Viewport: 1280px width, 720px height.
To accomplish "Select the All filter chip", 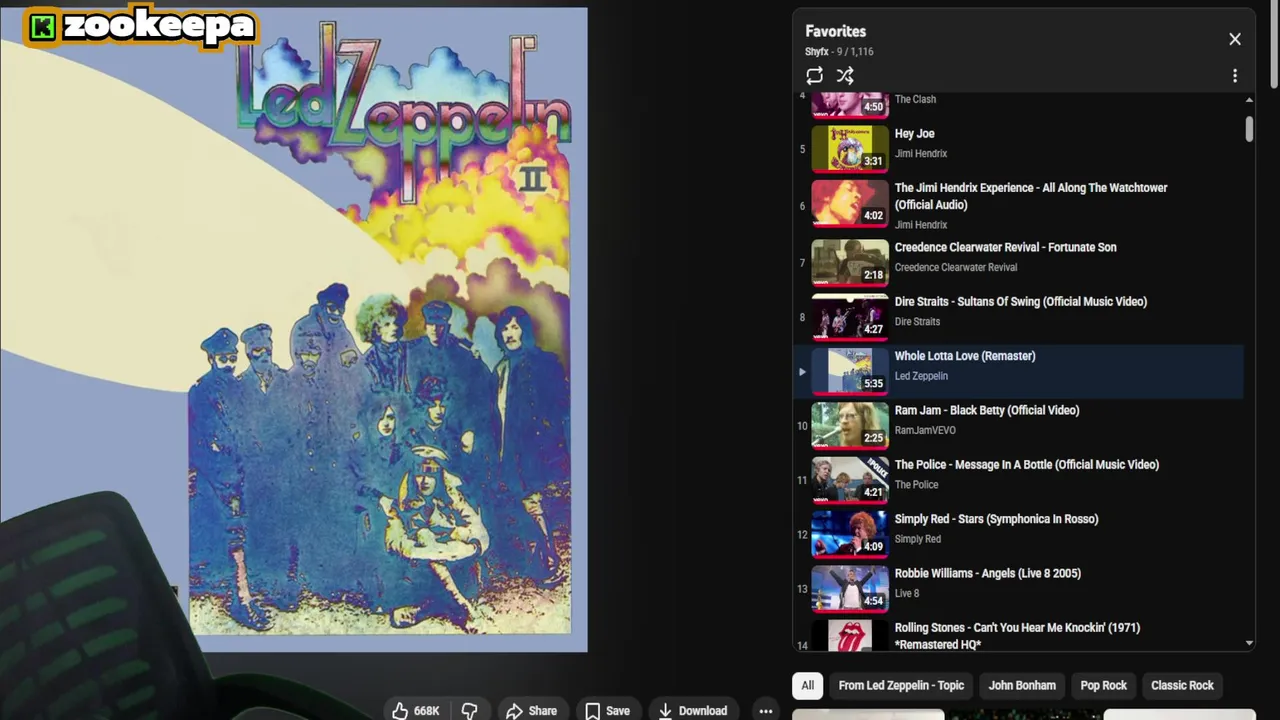I will [807, 685].
